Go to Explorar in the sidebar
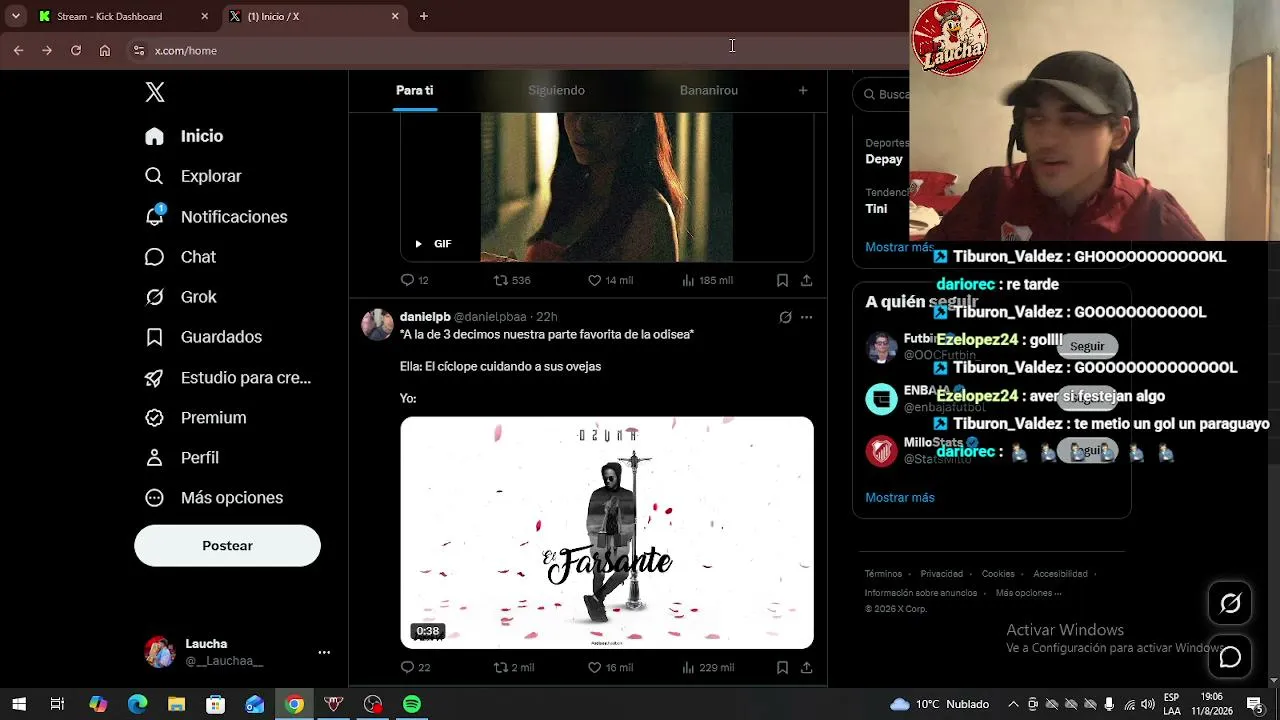The width and height of the screenshot is (1280, 720). tap(193, 176)
